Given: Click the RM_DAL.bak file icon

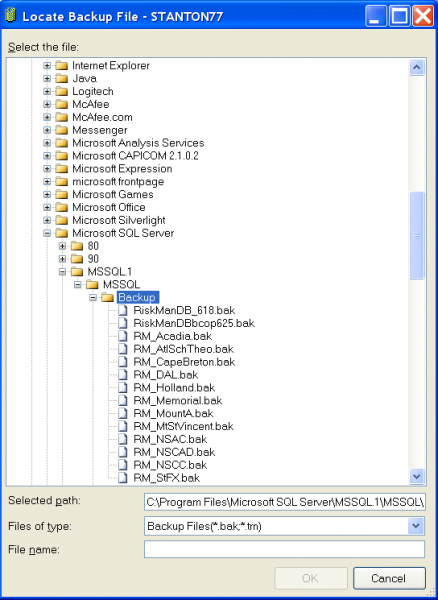Looking at the screenshot, I should tap(122, 375).
